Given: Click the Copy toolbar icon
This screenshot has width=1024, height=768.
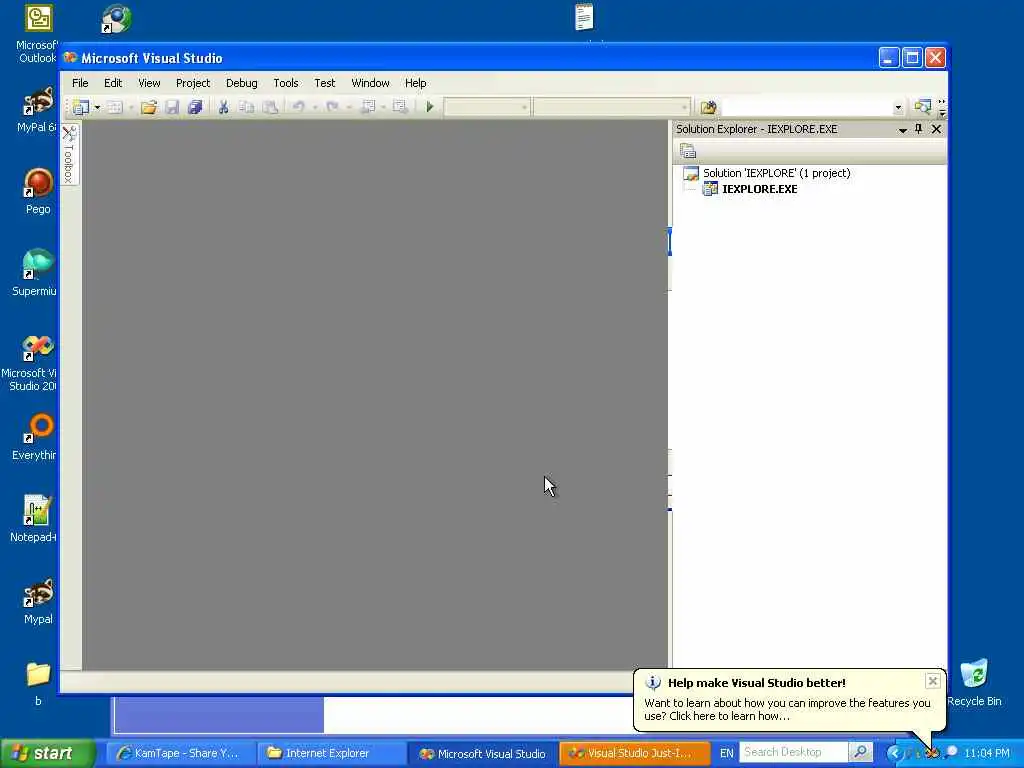Looking at the screenshot, I should [x=246, y=107].
